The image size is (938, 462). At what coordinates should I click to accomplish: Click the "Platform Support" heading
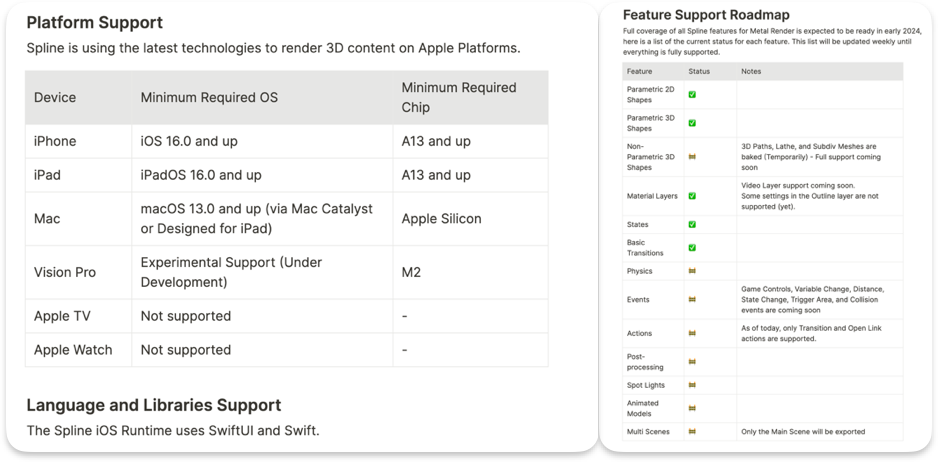click(95, 23)
